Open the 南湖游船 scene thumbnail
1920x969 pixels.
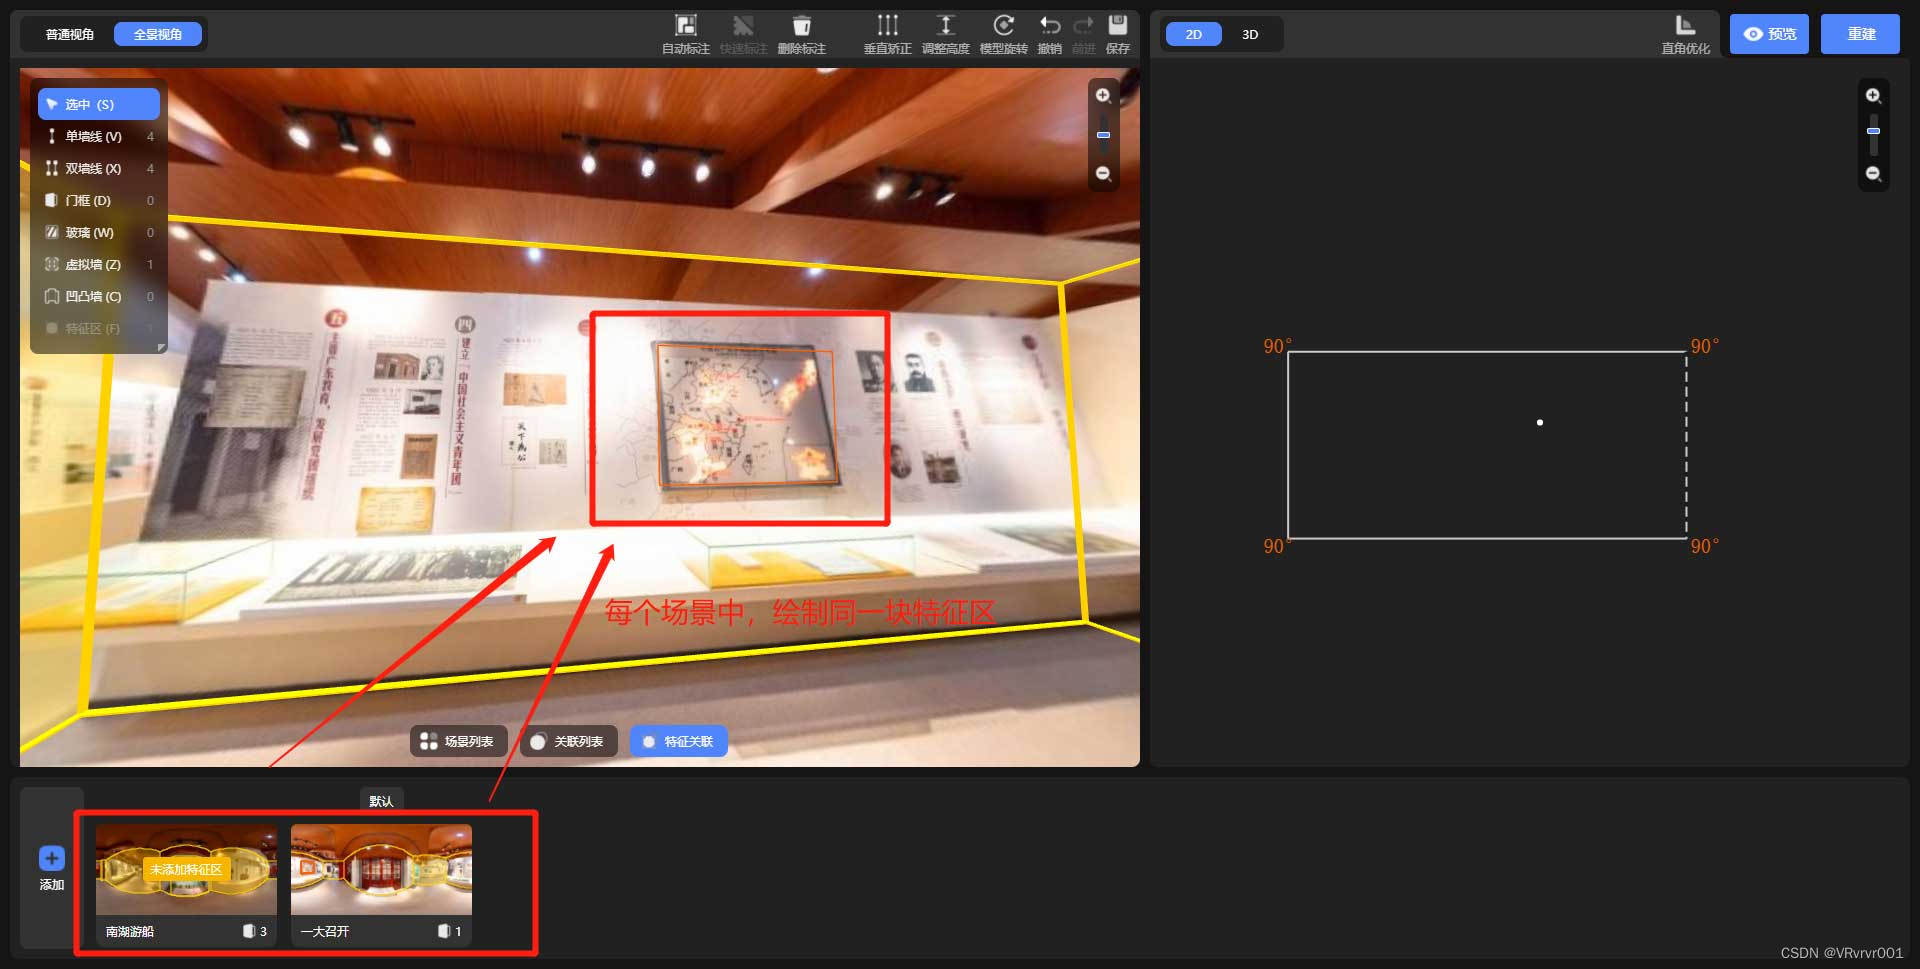(186, 869)
